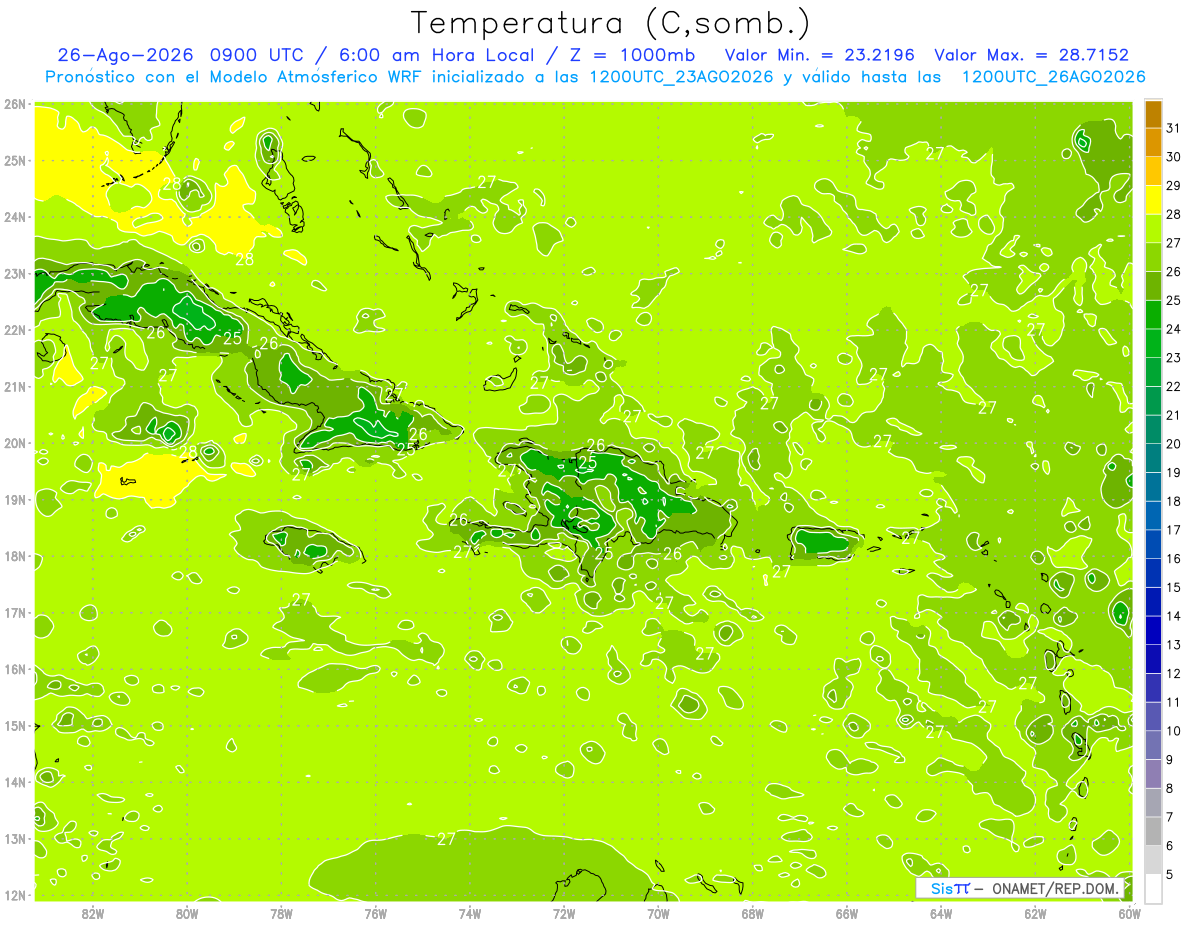The width and height of the screenshot is (1200, 927).
Task: Click the '22N' latitude axis label
Action: pyautogui.click(x=15, y=330)
